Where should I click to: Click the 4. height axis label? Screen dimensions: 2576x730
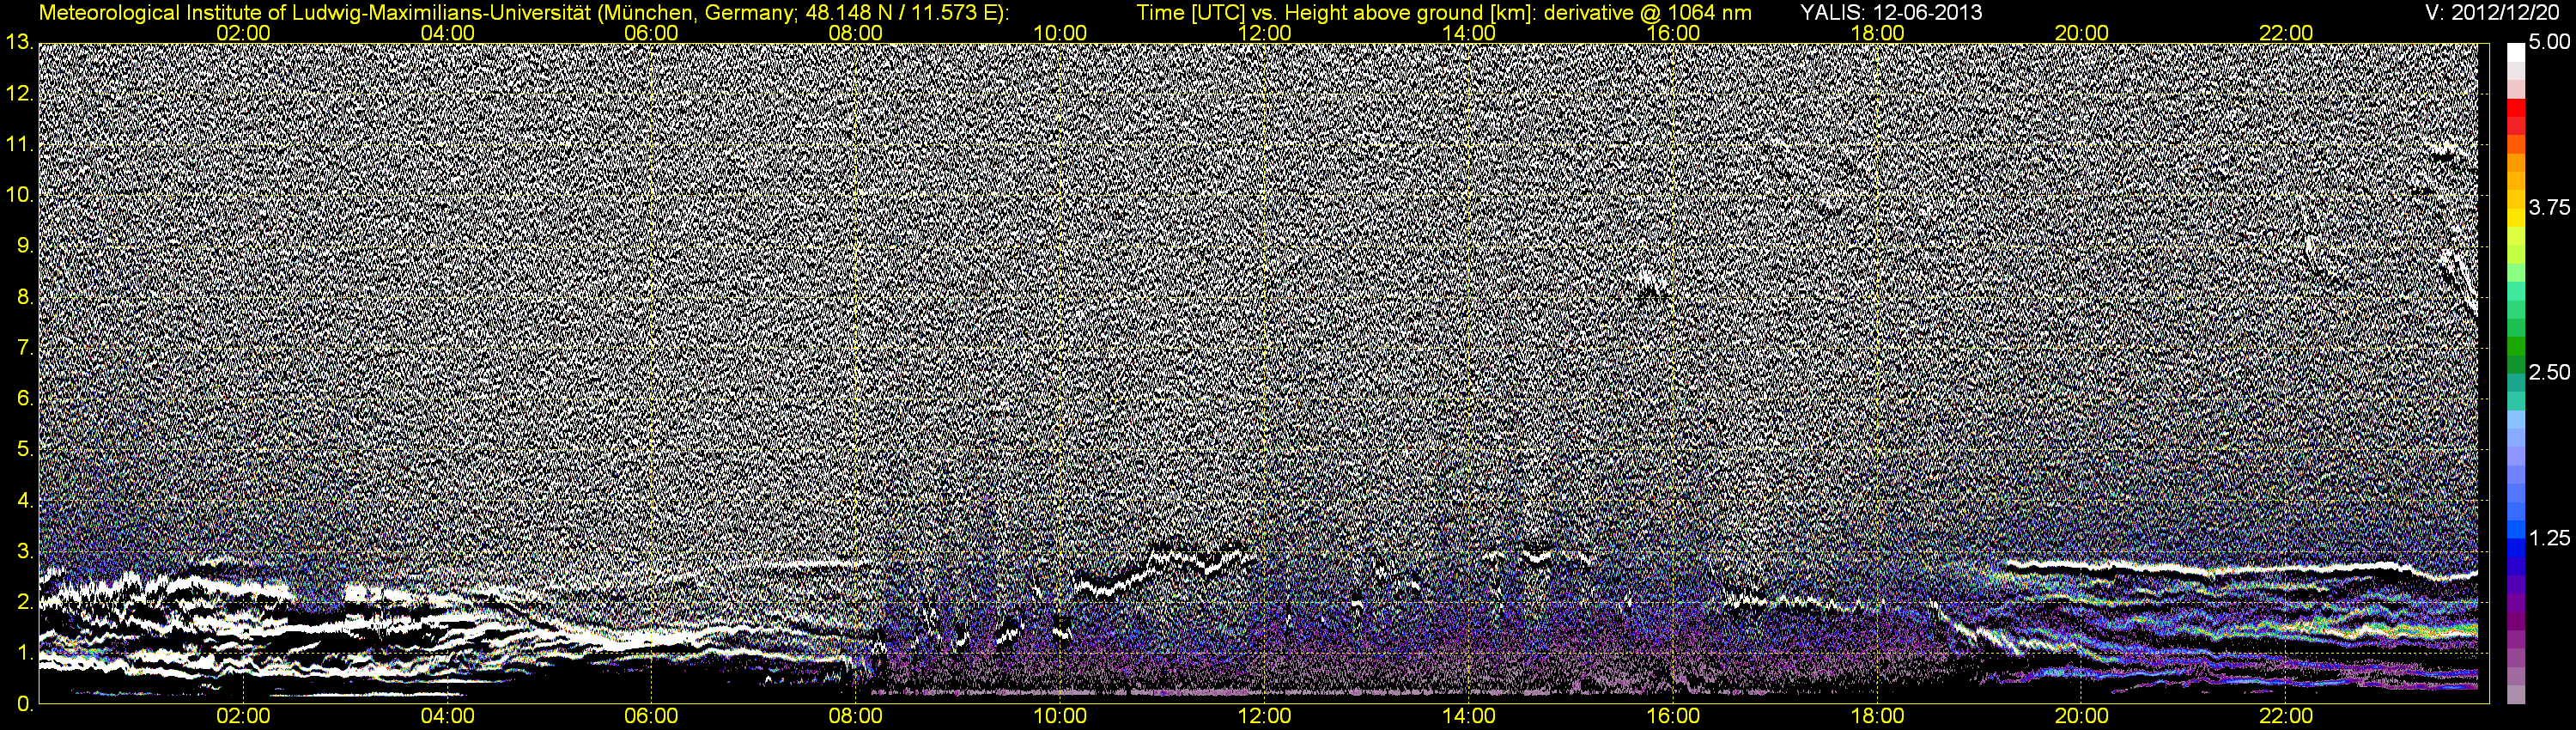coord(26,500)
